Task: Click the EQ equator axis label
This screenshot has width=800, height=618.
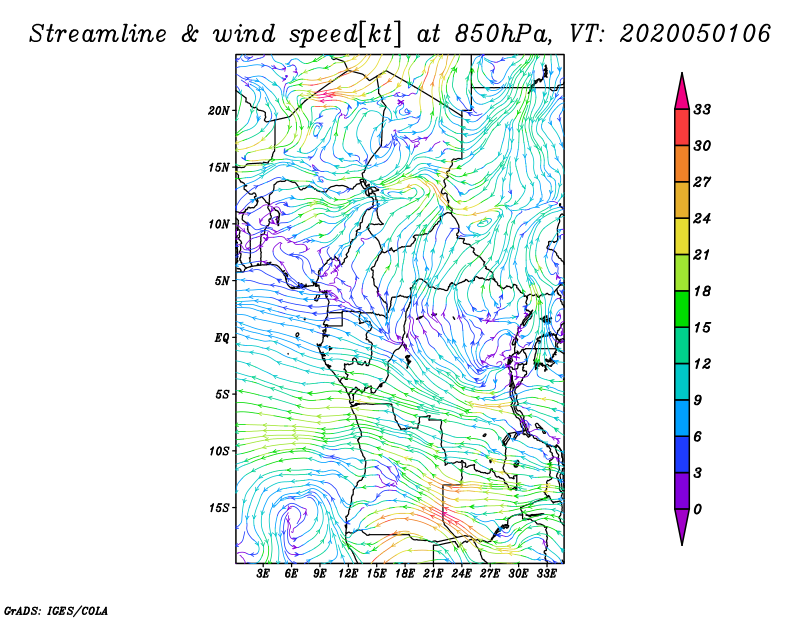Action: (x=222, y=338)
